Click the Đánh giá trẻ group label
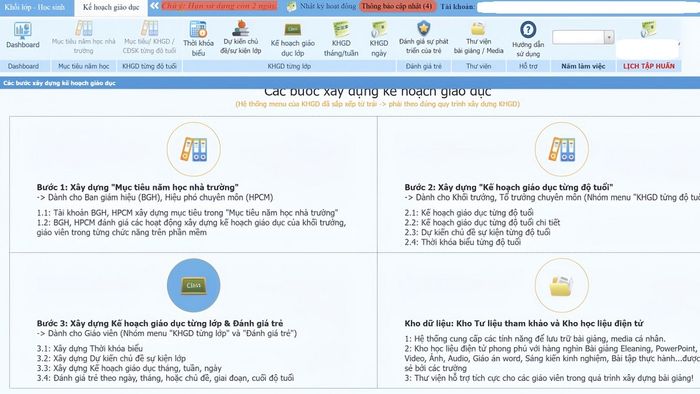 [424, 66]
